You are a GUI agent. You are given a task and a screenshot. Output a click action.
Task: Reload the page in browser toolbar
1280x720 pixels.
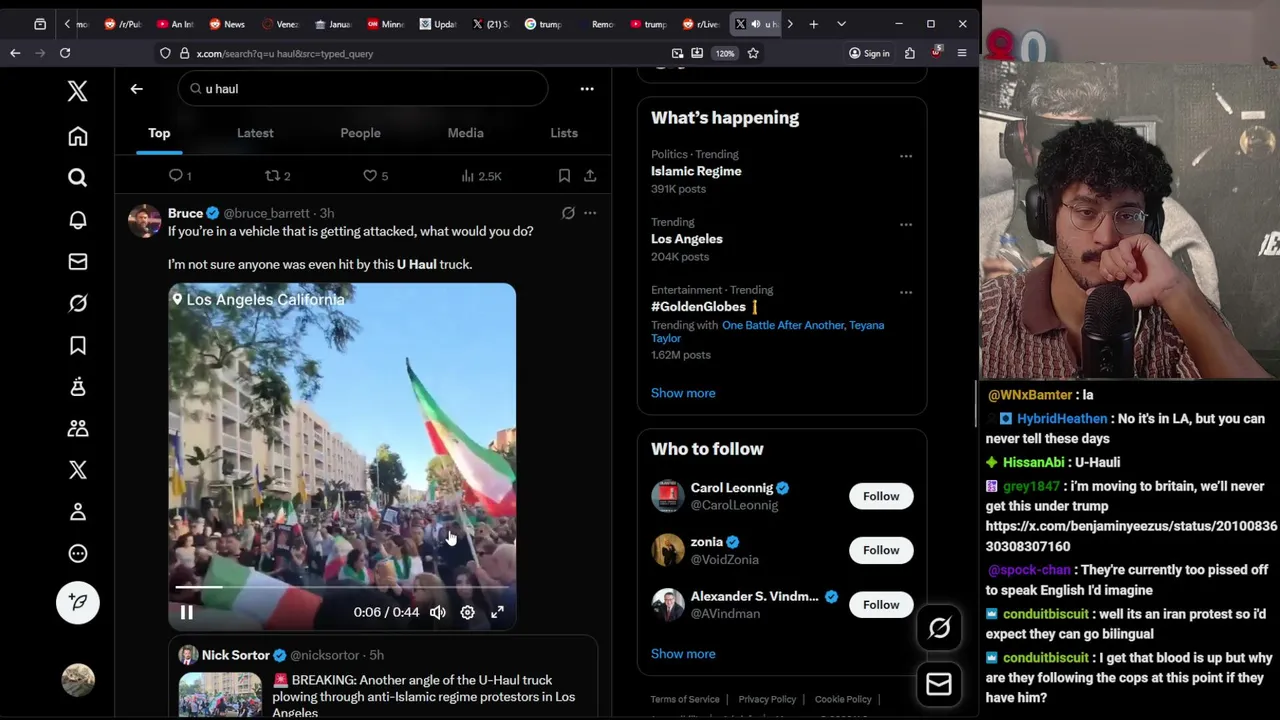click(x=65, y=53)
